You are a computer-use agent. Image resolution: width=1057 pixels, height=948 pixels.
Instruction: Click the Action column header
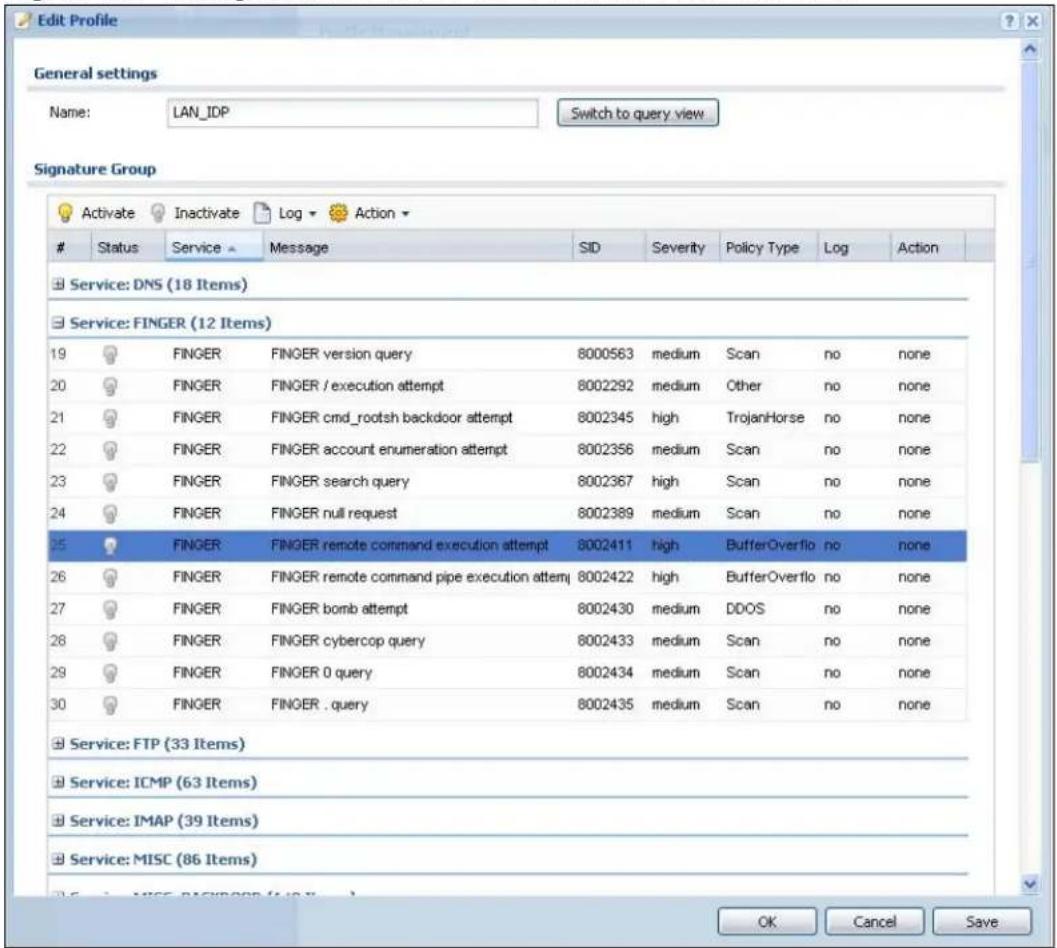tap(928, 247)
